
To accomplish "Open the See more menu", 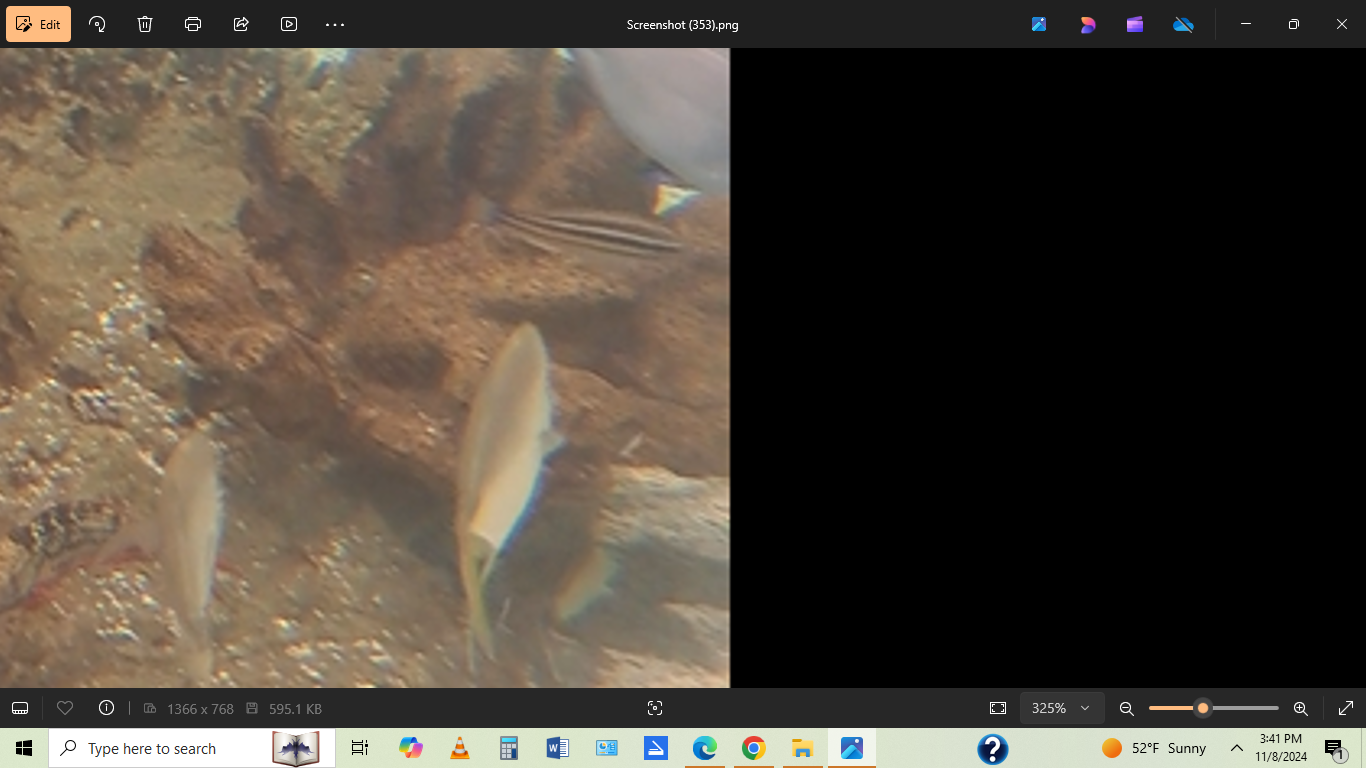I will 334,24.
